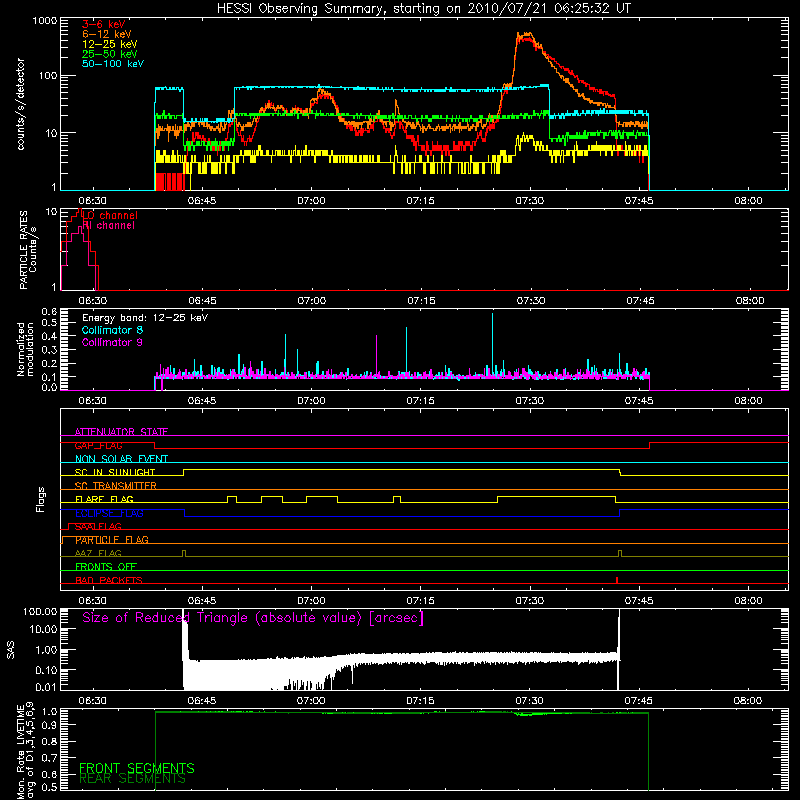
Task: Select the HI channel legend label
Action: (x=108, y=226)
